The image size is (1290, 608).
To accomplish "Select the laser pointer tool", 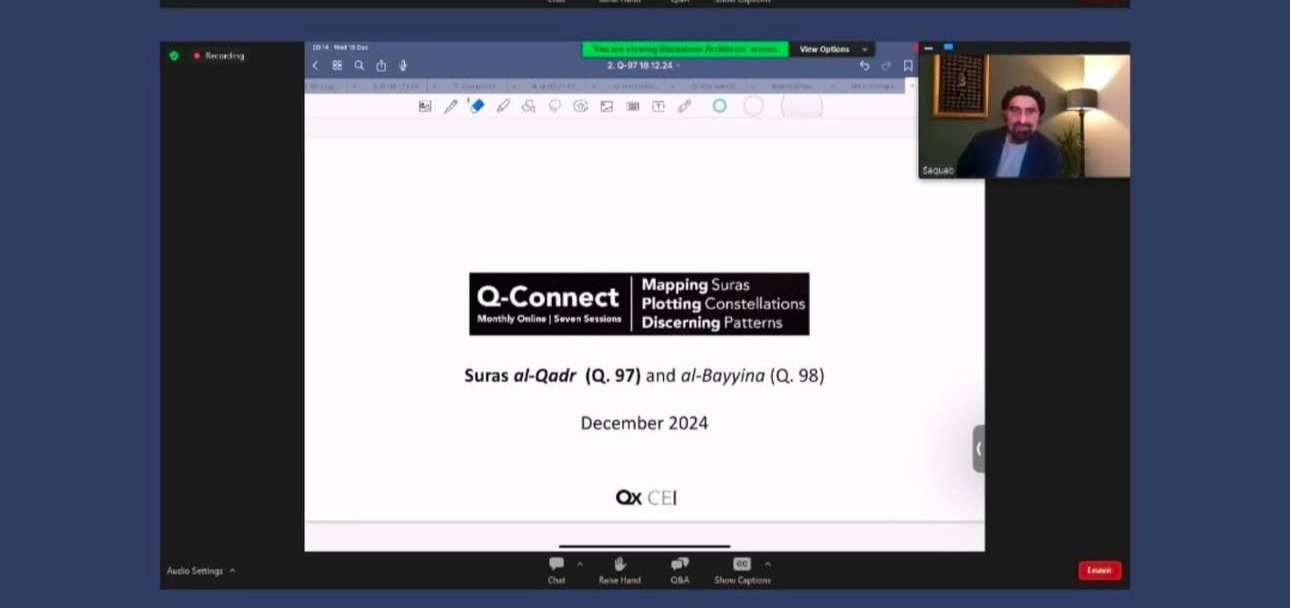I will tap(684, 106).
